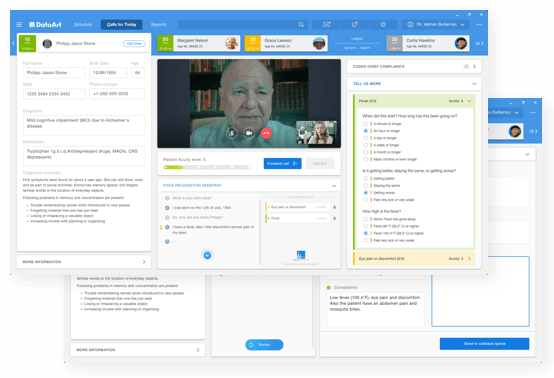554x378 pixels.
Task: Open Dr. Adrian Gutierrez account dropdown
Action: (436, 24)
